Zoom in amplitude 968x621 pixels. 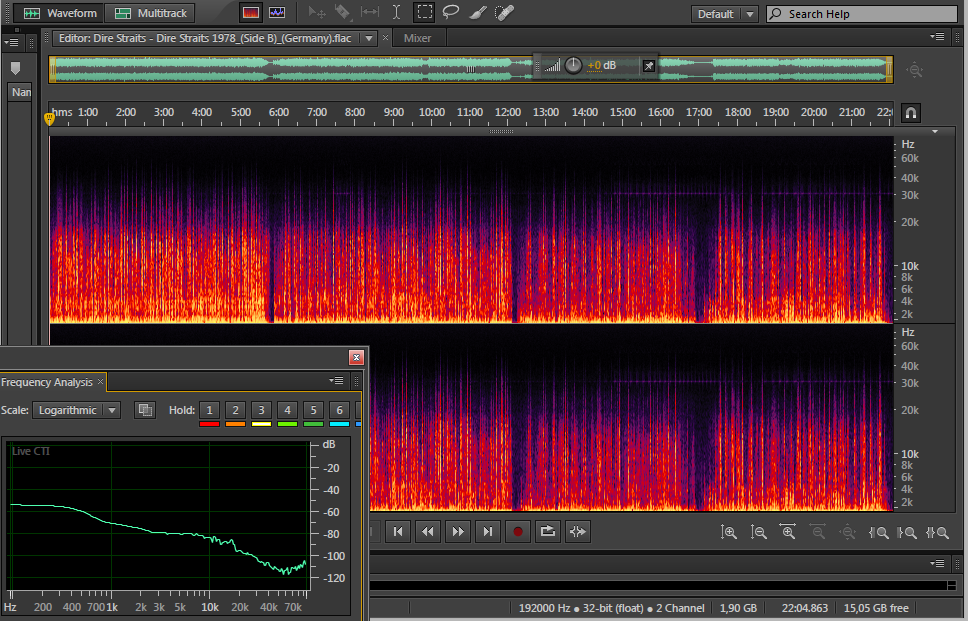[728, 532]
